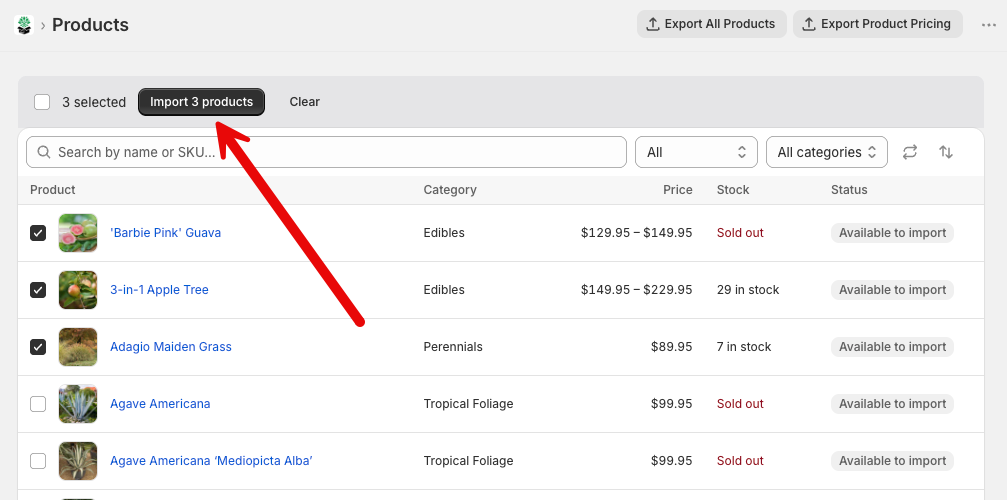Click the $89.95 price cell
The image size is (1007, 500).
click(x=671, y=347)
